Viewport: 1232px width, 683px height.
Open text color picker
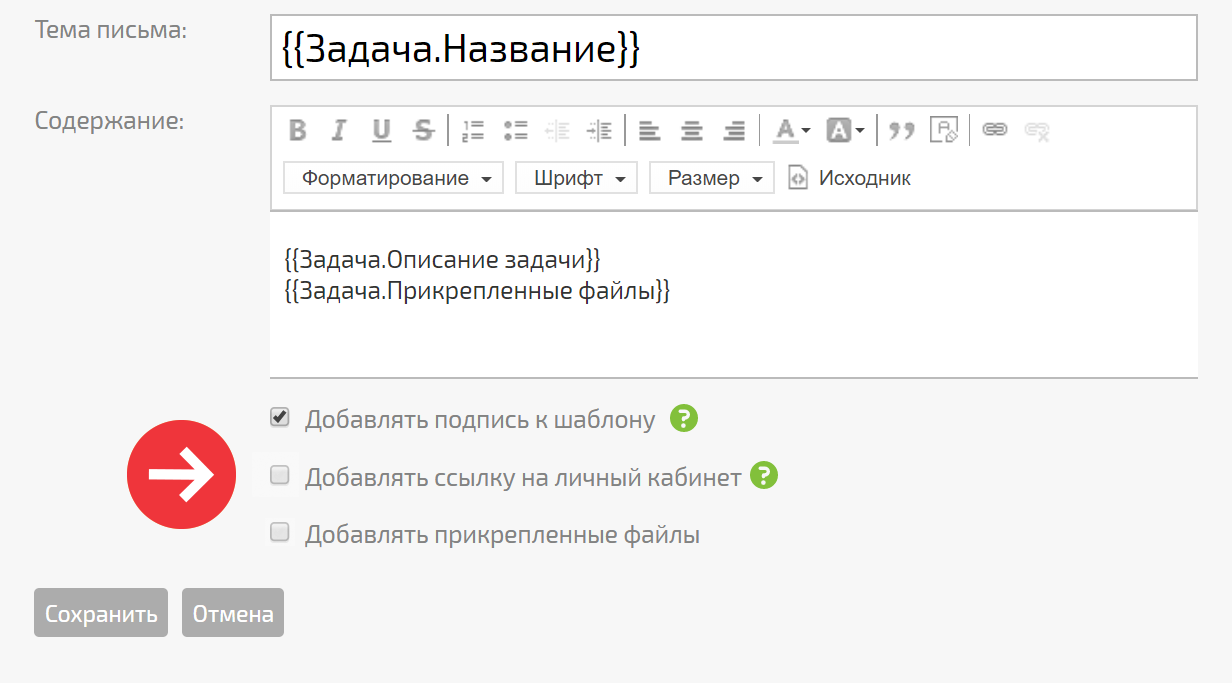coord(793,130)
